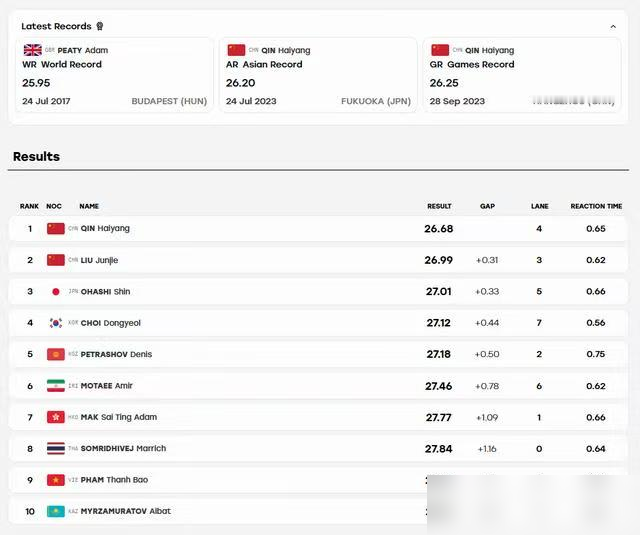Open PETRASHOV Denis's athlete link
Viewport: 640px width, 535px height.
[116, 354]
